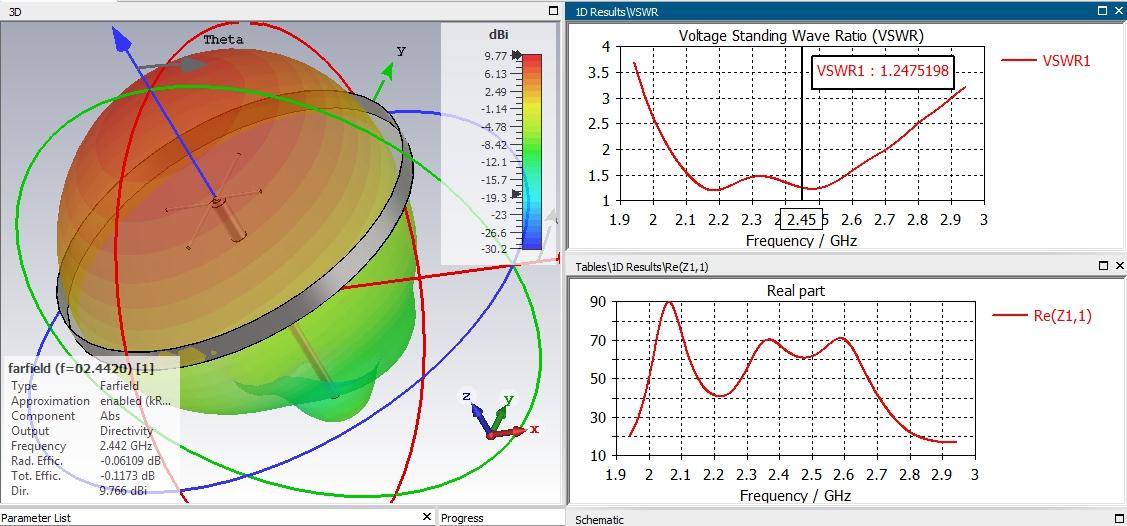Click the 2.45 axis marker value box
Image resolution: width=1127 pixels, height=526 pixels.
click(x=801, y=218)
